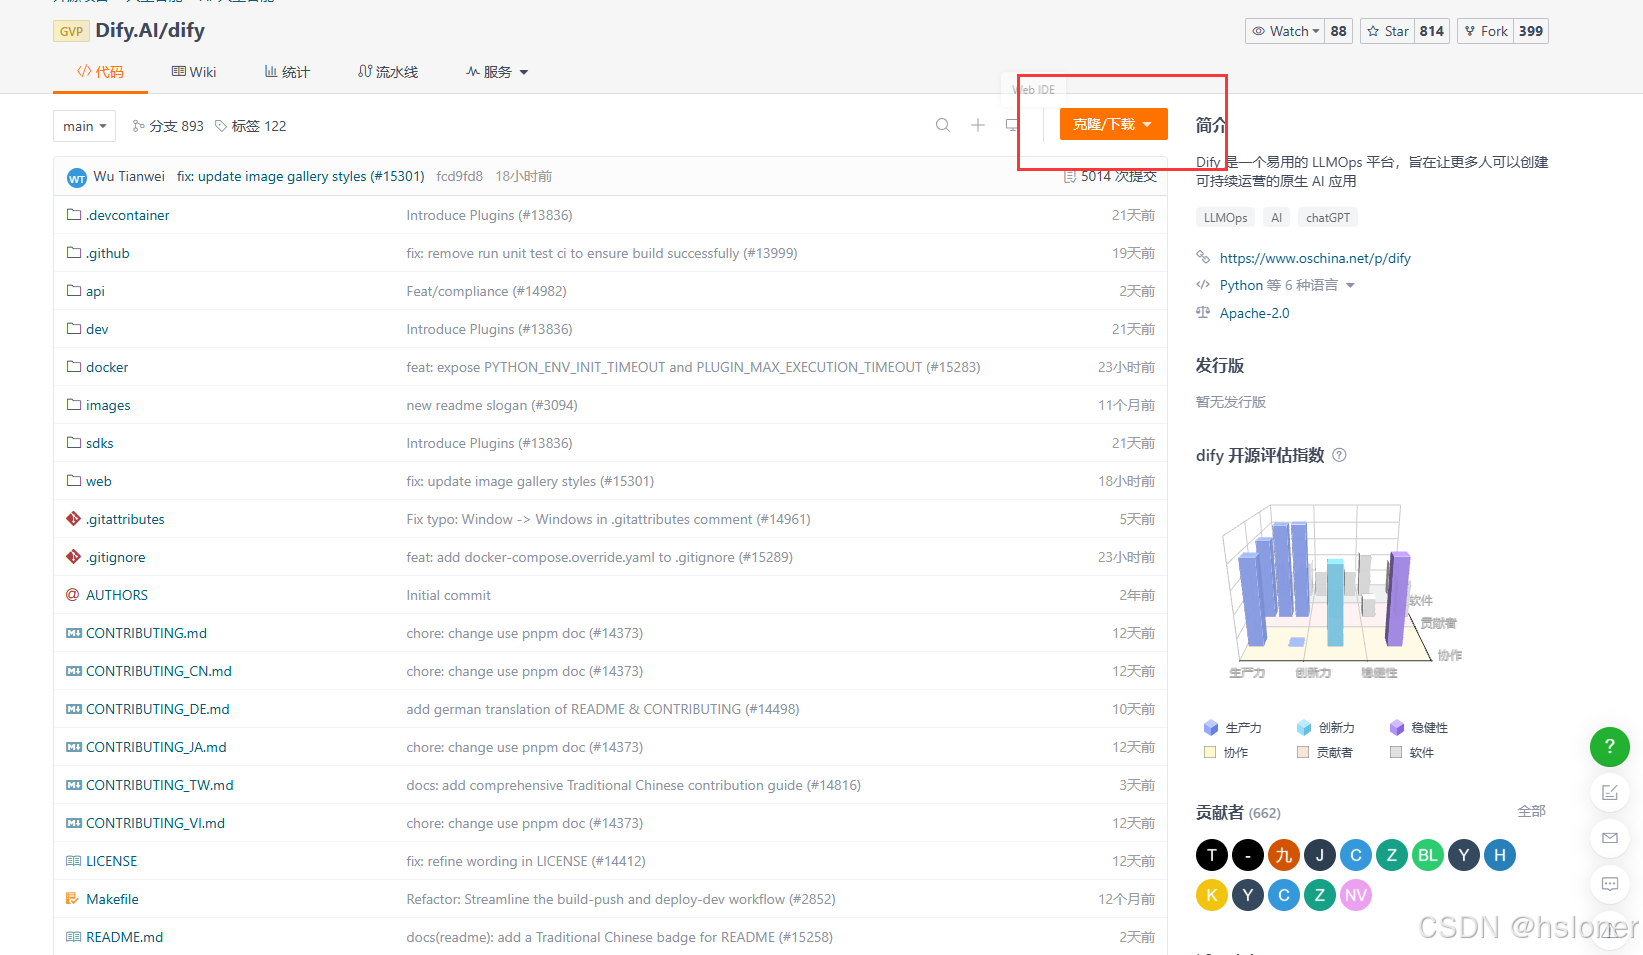Expand the 克隆/下载 dropdown button
This screenshot has height=955, width=1643.
(1113, 124)
